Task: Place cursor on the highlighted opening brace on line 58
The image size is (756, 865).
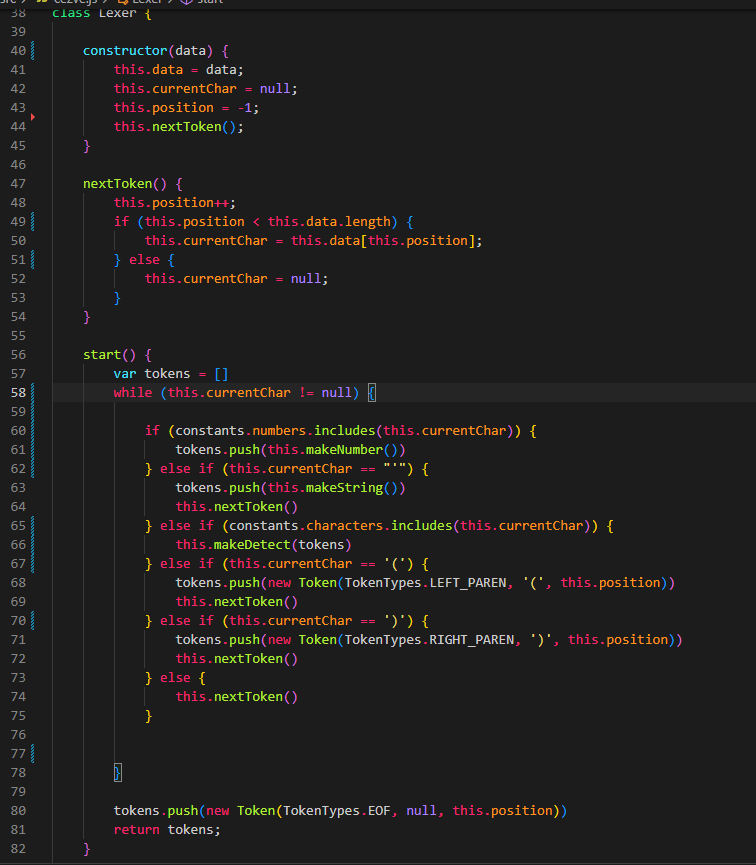Action: (372, 393)
